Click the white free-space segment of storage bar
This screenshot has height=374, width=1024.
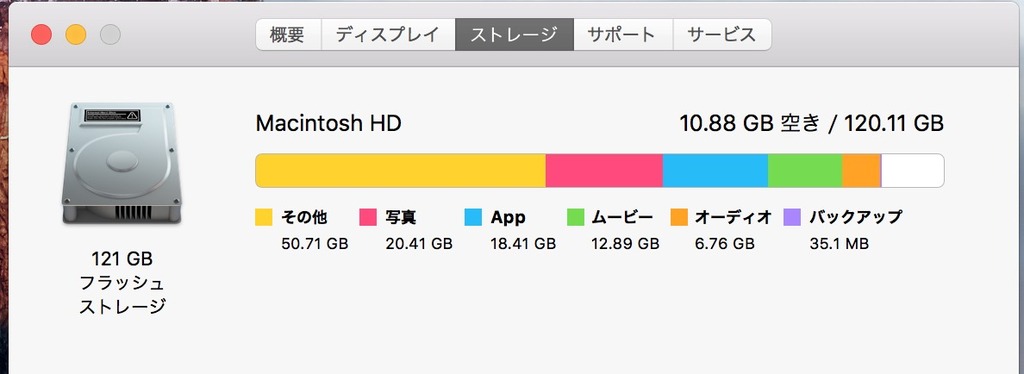pos(913,170)
